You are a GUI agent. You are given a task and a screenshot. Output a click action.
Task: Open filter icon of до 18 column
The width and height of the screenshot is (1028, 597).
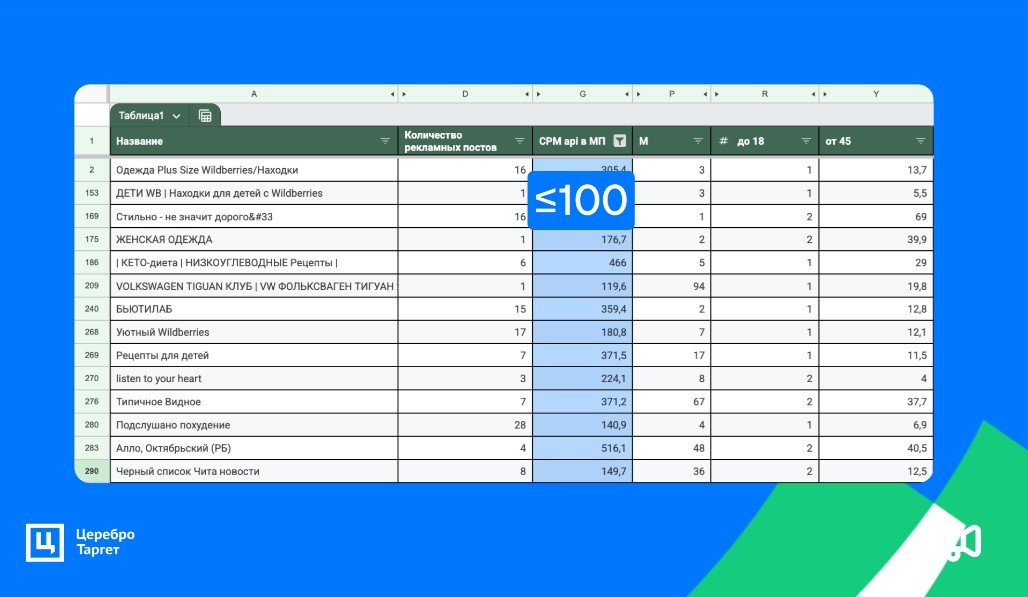click(x=806, y=141)
